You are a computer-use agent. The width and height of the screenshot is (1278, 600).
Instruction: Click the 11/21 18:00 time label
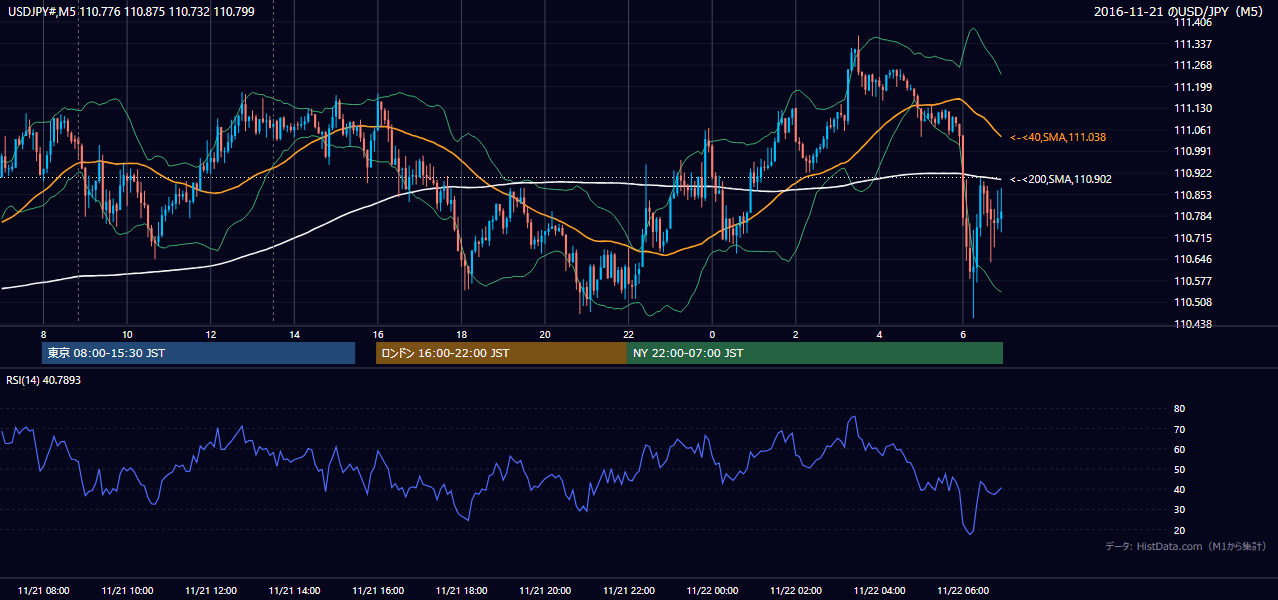click(x=461, y=591)
